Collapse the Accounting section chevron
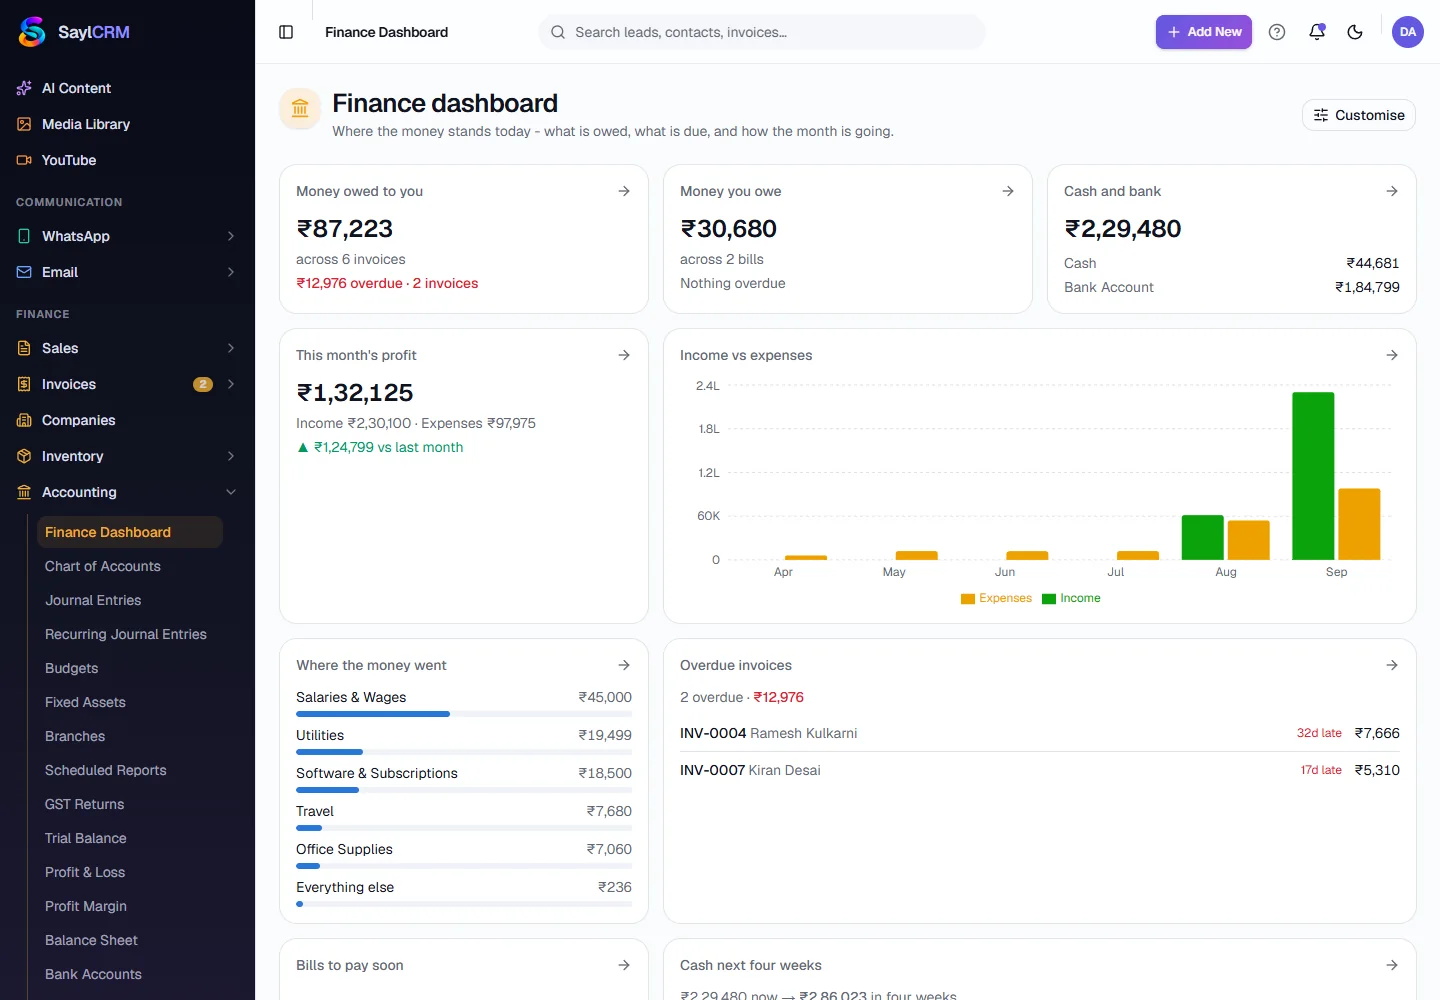1440x1000 pixels. [231, 492]
